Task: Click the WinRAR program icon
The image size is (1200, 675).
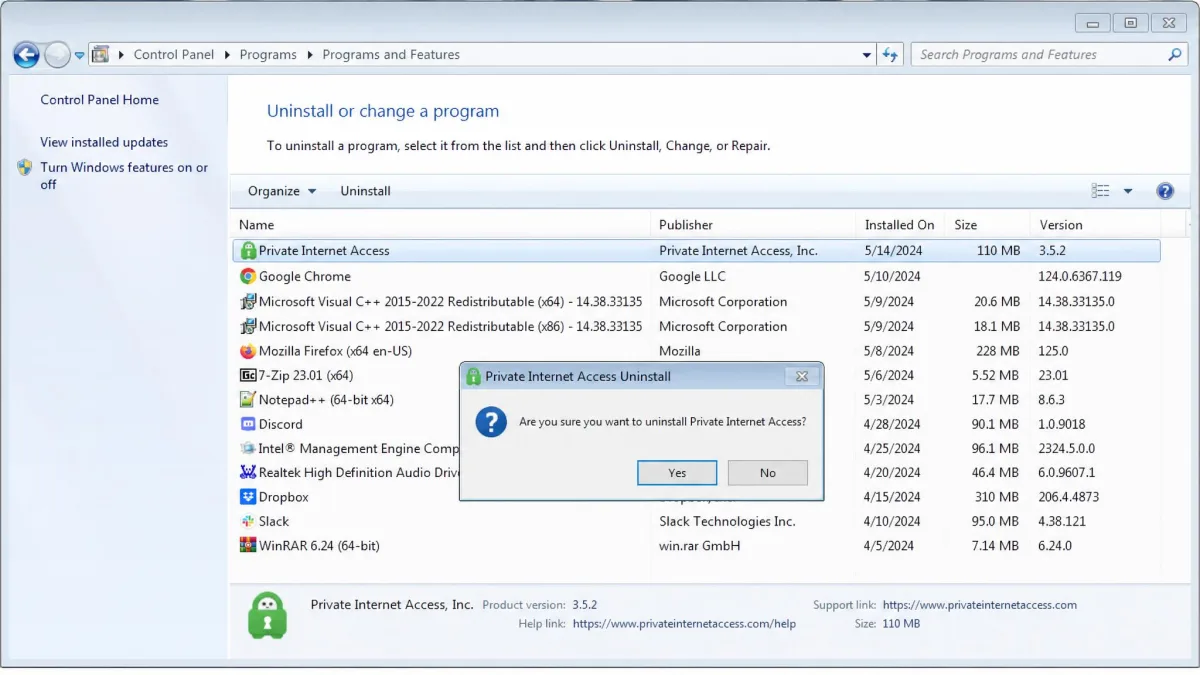Action: [248, 545]
